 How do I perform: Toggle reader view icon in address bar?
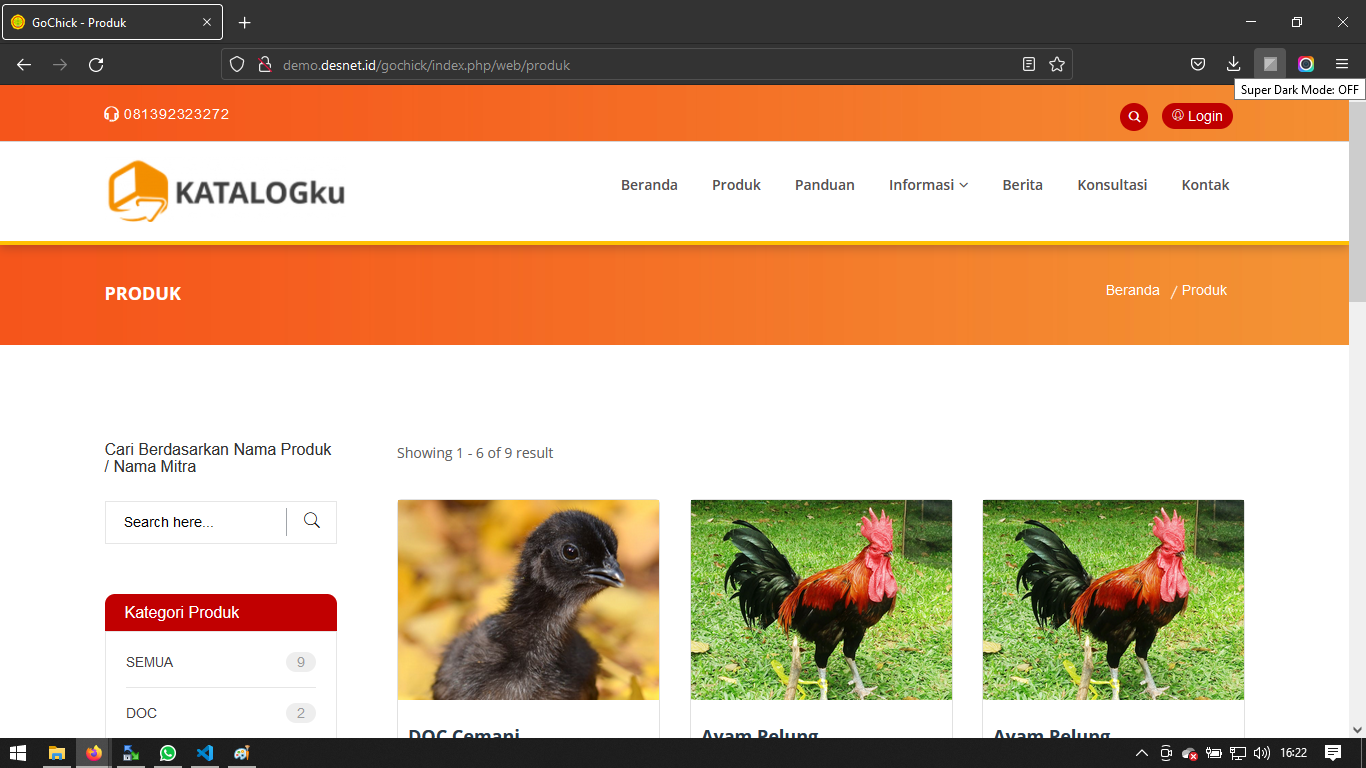pyautogui.click(x=1029, y=64)
